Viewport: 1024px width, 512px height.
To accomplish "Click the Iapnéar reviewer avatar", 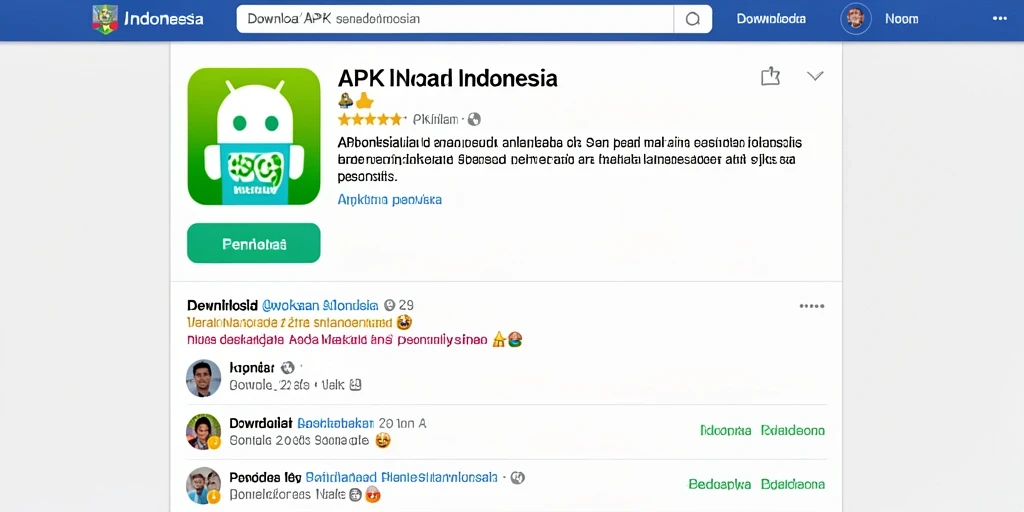I will (x=203, y=377).
